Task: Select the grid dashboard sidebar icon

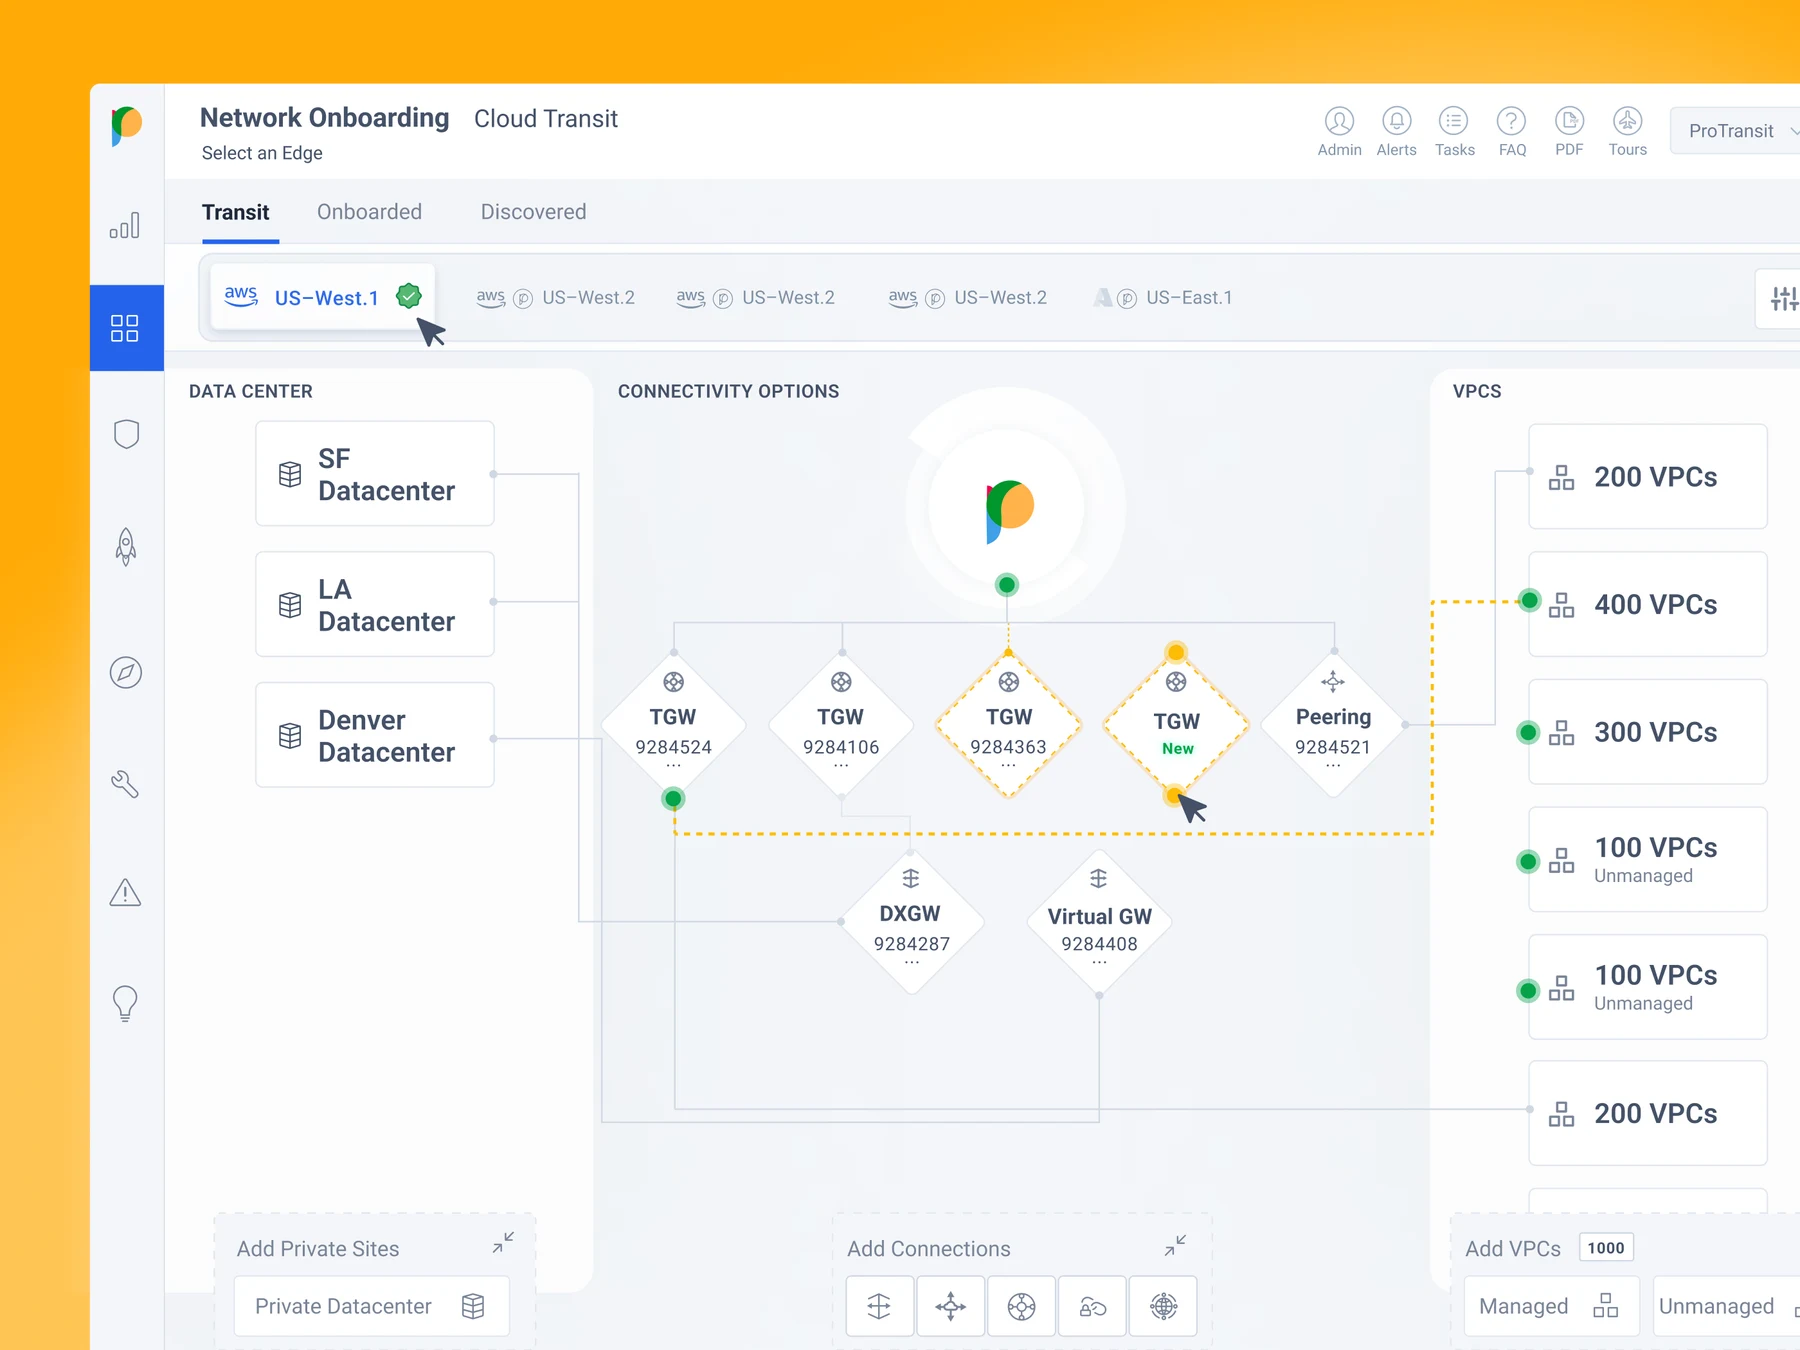Action: [125, 328]
